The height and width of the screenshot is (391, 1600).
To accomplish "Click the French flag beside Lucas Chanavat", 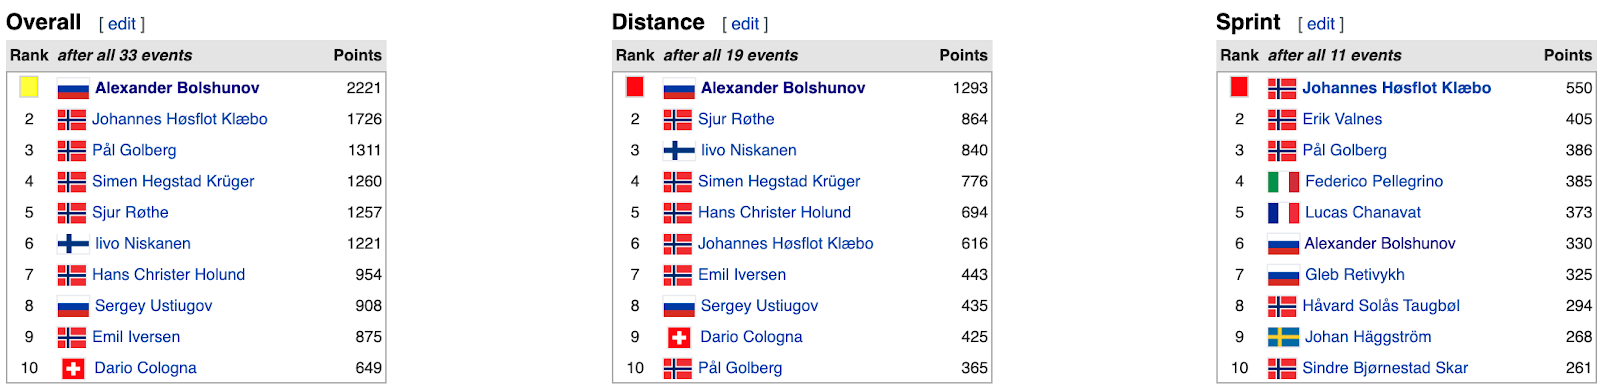I will pos(1284,212).
